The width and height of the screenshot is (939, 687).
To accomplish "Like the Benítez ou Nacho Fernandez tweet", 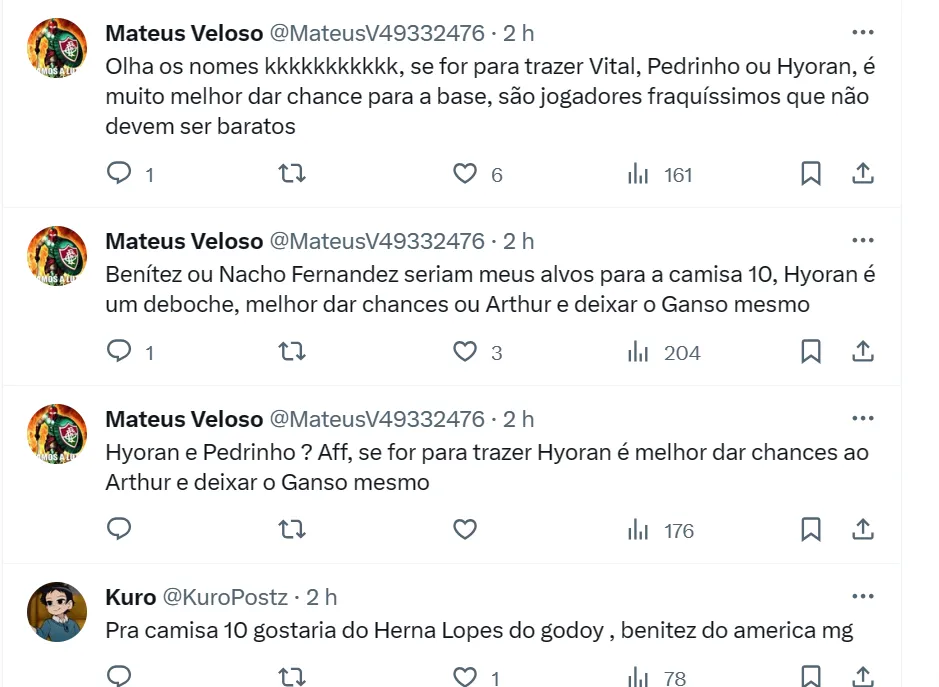I will (465, 352).
